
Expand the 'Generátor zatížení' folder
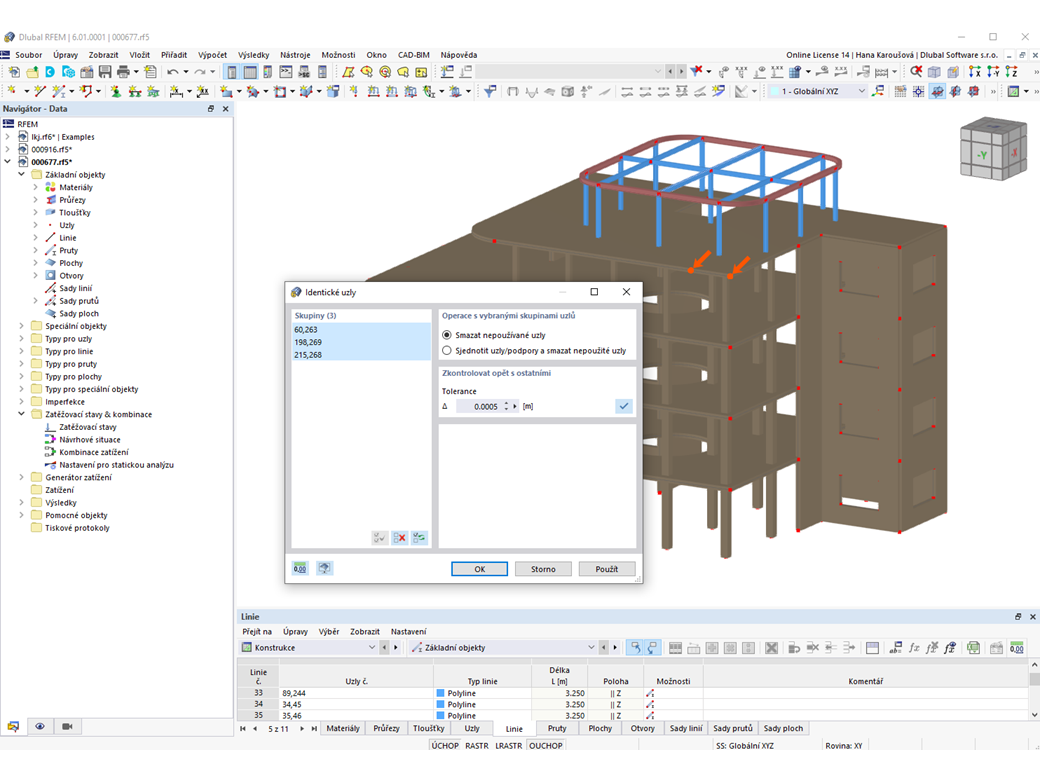coord(21,477)
